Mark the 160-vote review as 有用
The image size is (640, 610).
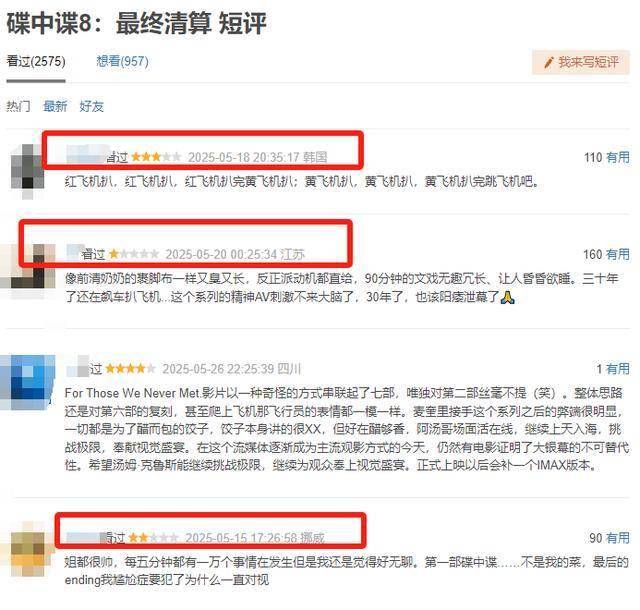(x=618, y=254)
